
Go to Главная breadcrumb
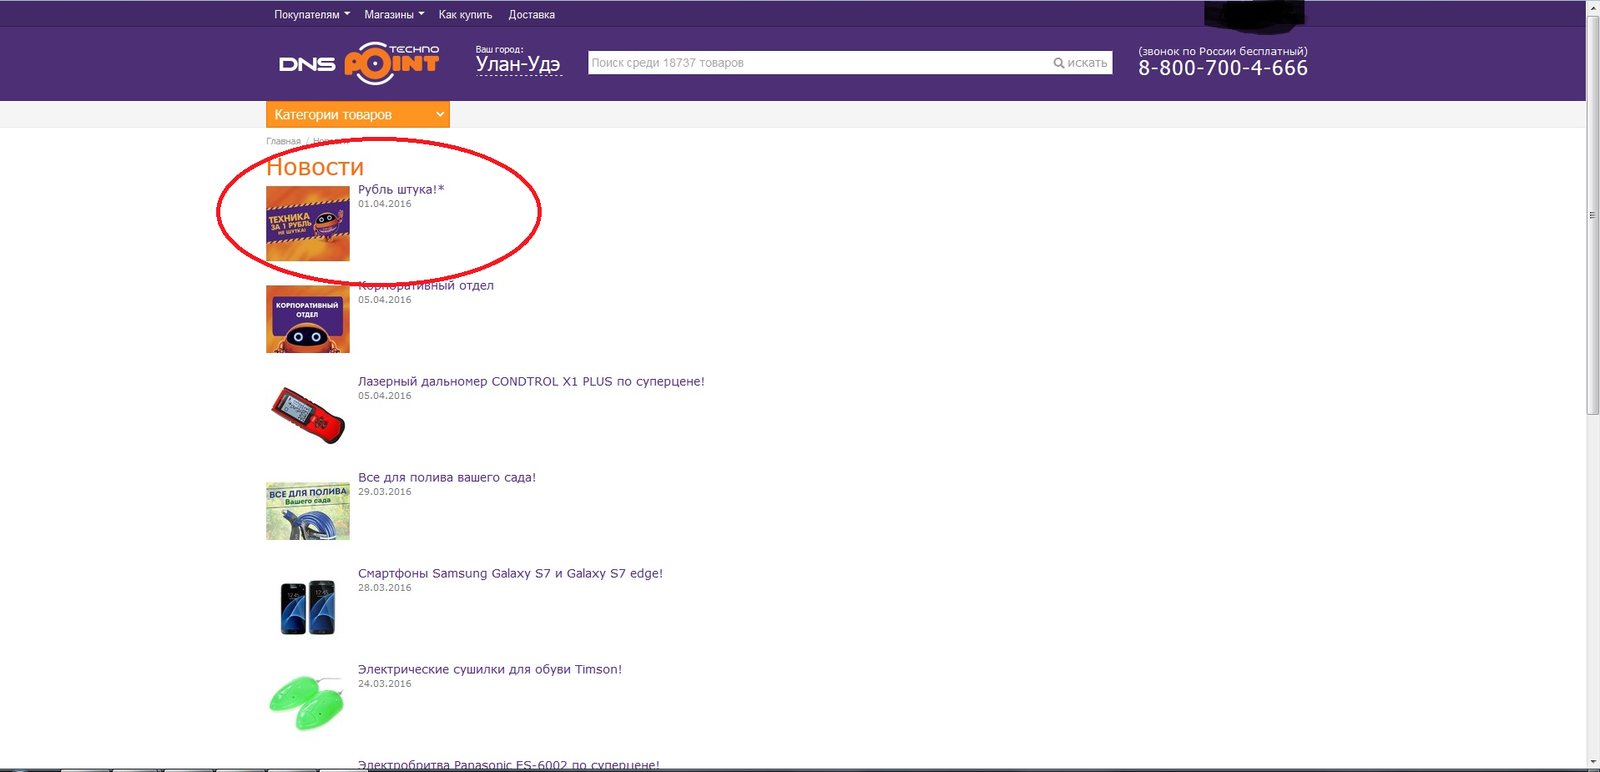[x=283, y=141]
